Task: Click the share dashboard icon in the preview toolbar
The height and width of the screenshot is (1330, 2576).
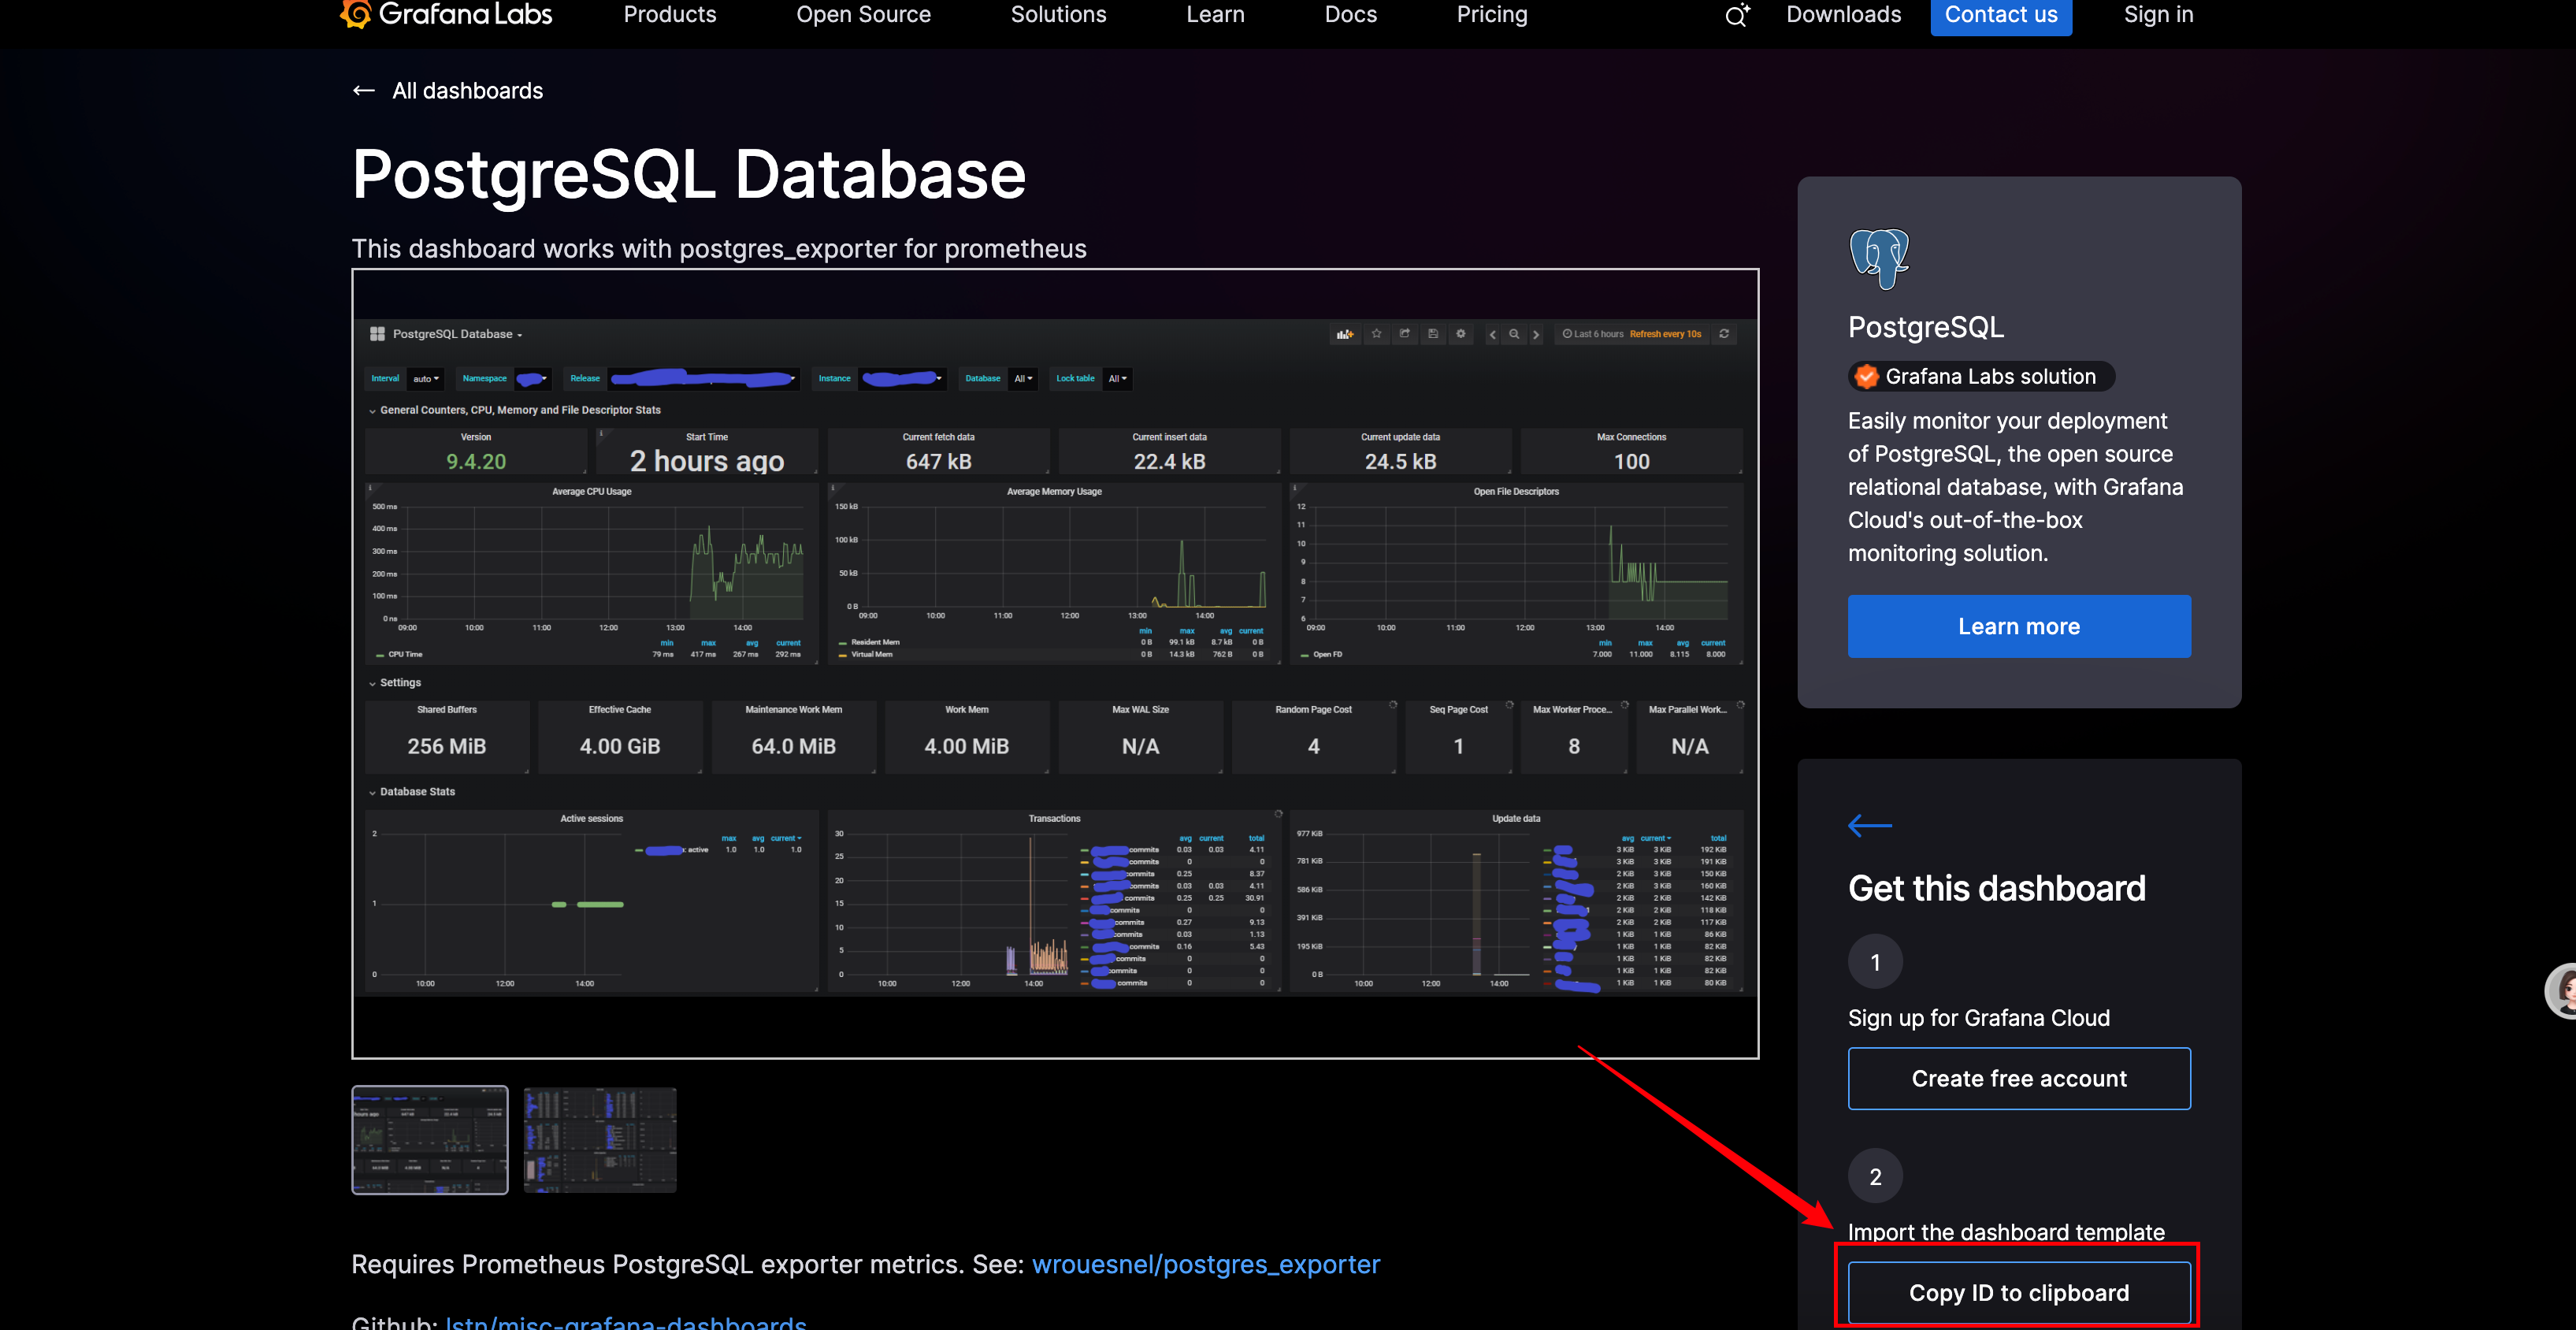Action: pyautogui.click(x=1405, y=334)
